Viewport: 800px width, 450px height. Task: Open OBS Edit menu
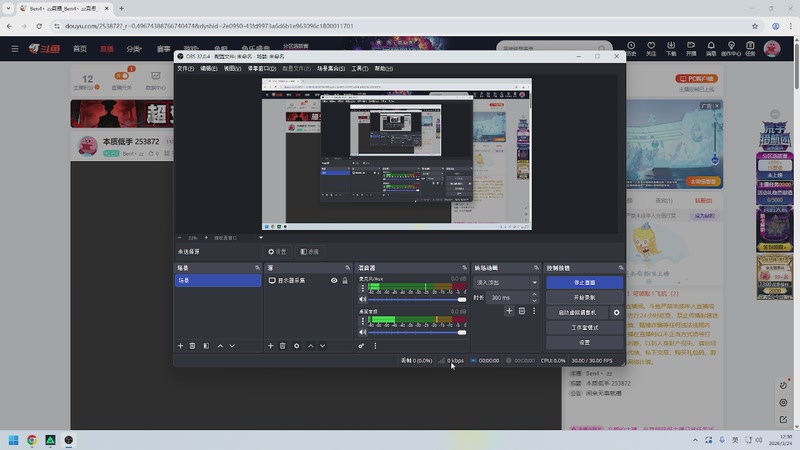pos(208,68)
